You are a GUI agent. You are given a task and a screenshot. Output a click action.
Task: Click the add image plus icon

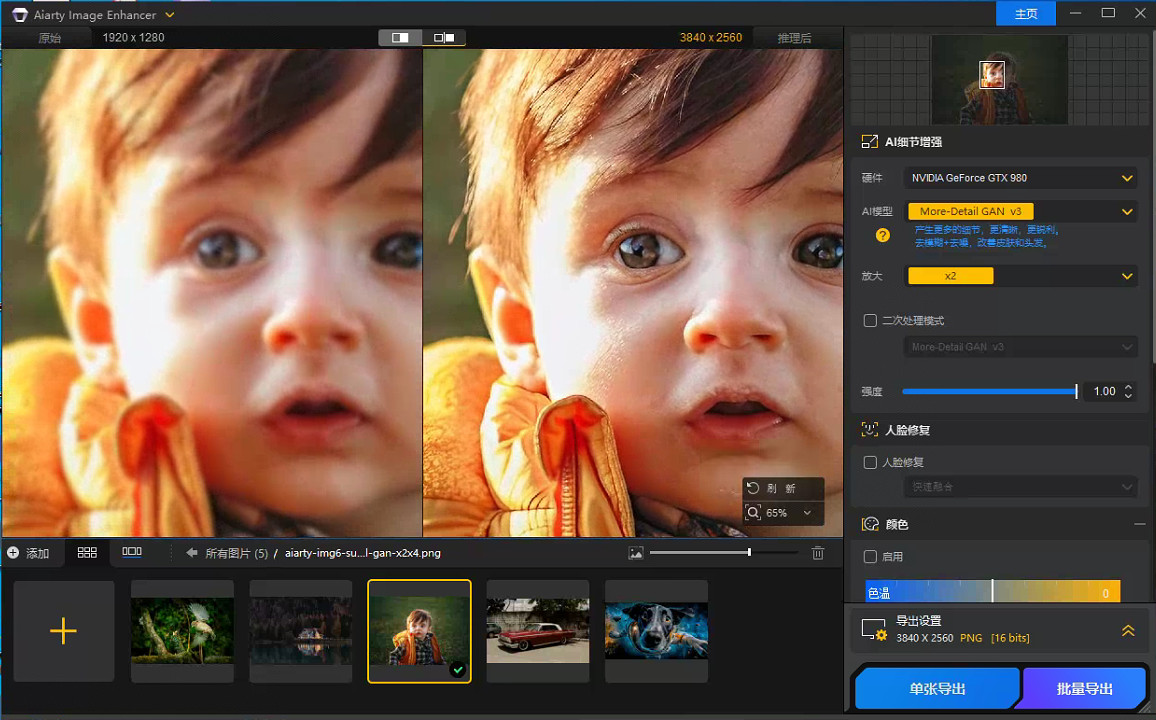(x=63, y=631)
